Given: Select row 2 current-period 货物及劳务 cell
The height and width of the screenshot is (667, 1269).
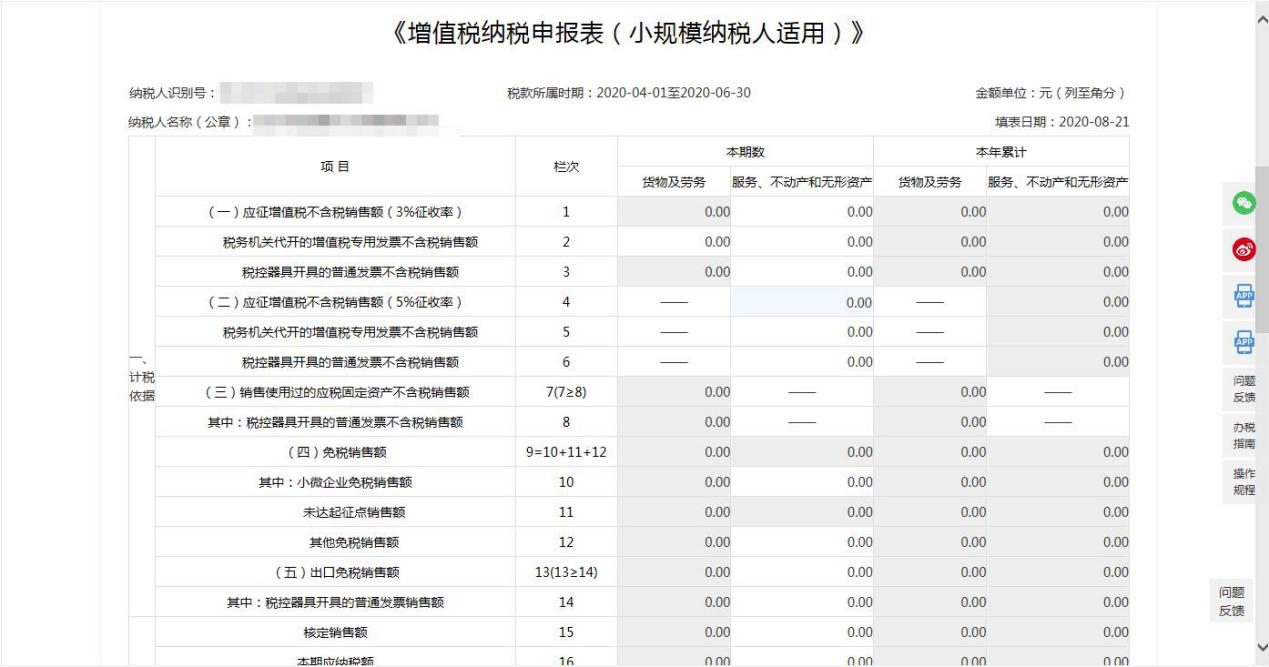Looking at the screenshot, I should [x=674, y=242].
